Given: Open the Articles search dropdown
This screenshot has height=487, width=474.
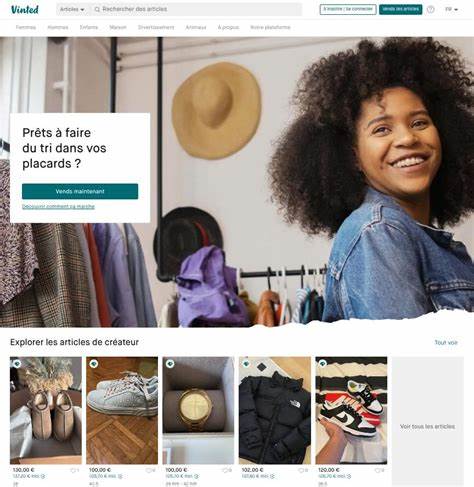Looking at the screenshot, I should point(72,9).
